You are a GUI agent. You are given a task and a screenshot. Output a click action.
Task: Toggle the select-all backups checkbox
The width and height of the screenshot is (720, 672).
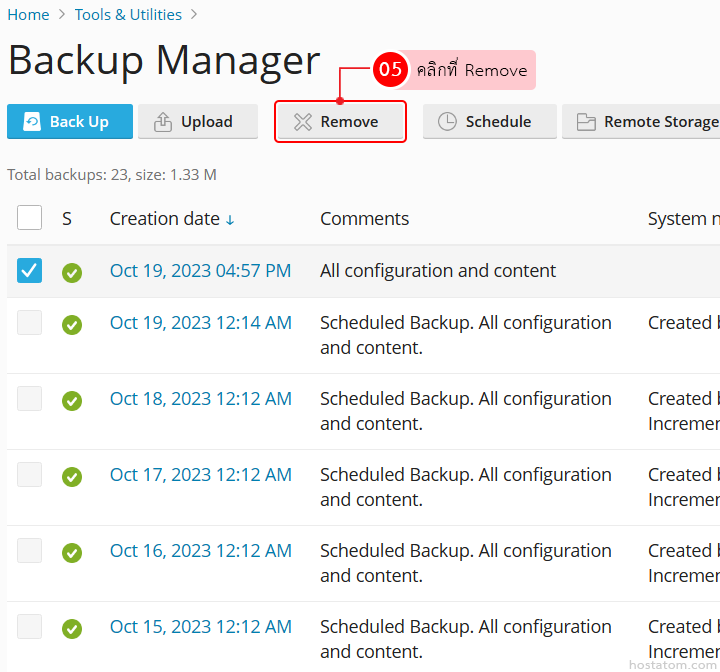(30, 218)
